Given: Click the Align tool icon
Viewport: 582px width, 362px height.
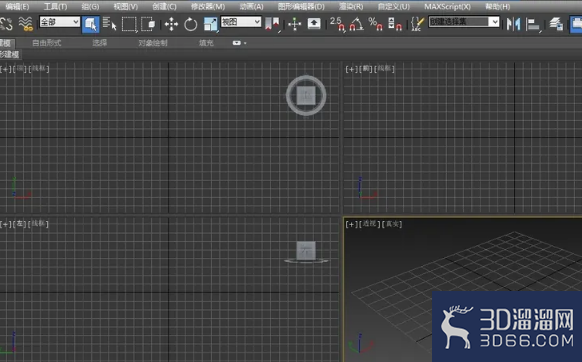Looking at the screenshot, I should pyautogui.click(x=533, y=25).
